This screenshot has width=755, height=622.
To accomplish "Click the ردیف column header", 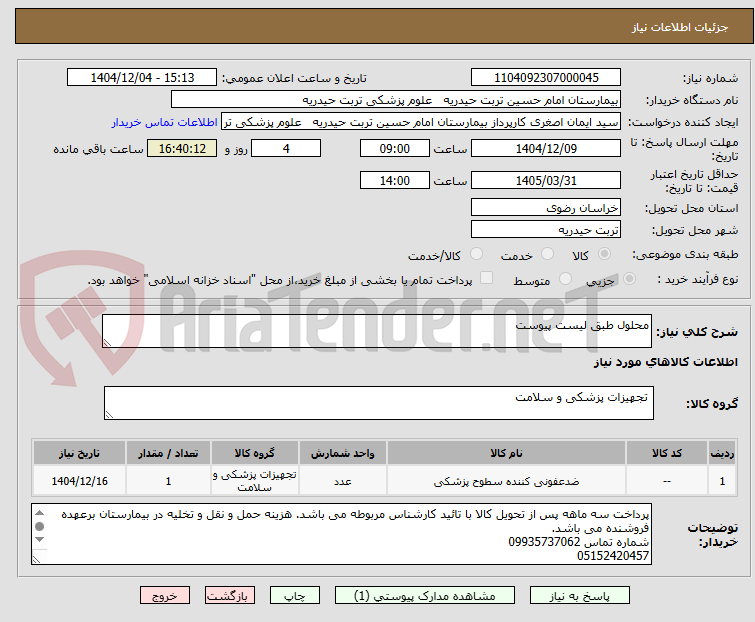I will pyautogui.click(x=722, y=453).
